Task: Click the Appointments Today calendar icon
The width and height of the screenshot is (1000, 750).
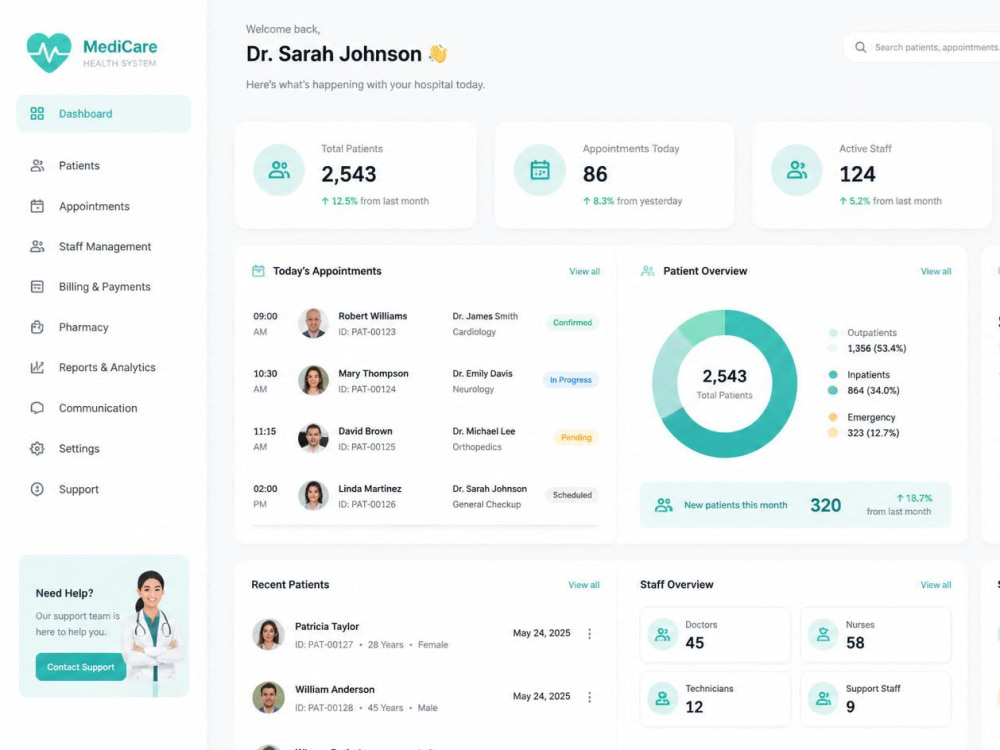Action: [x=540, y=170]
